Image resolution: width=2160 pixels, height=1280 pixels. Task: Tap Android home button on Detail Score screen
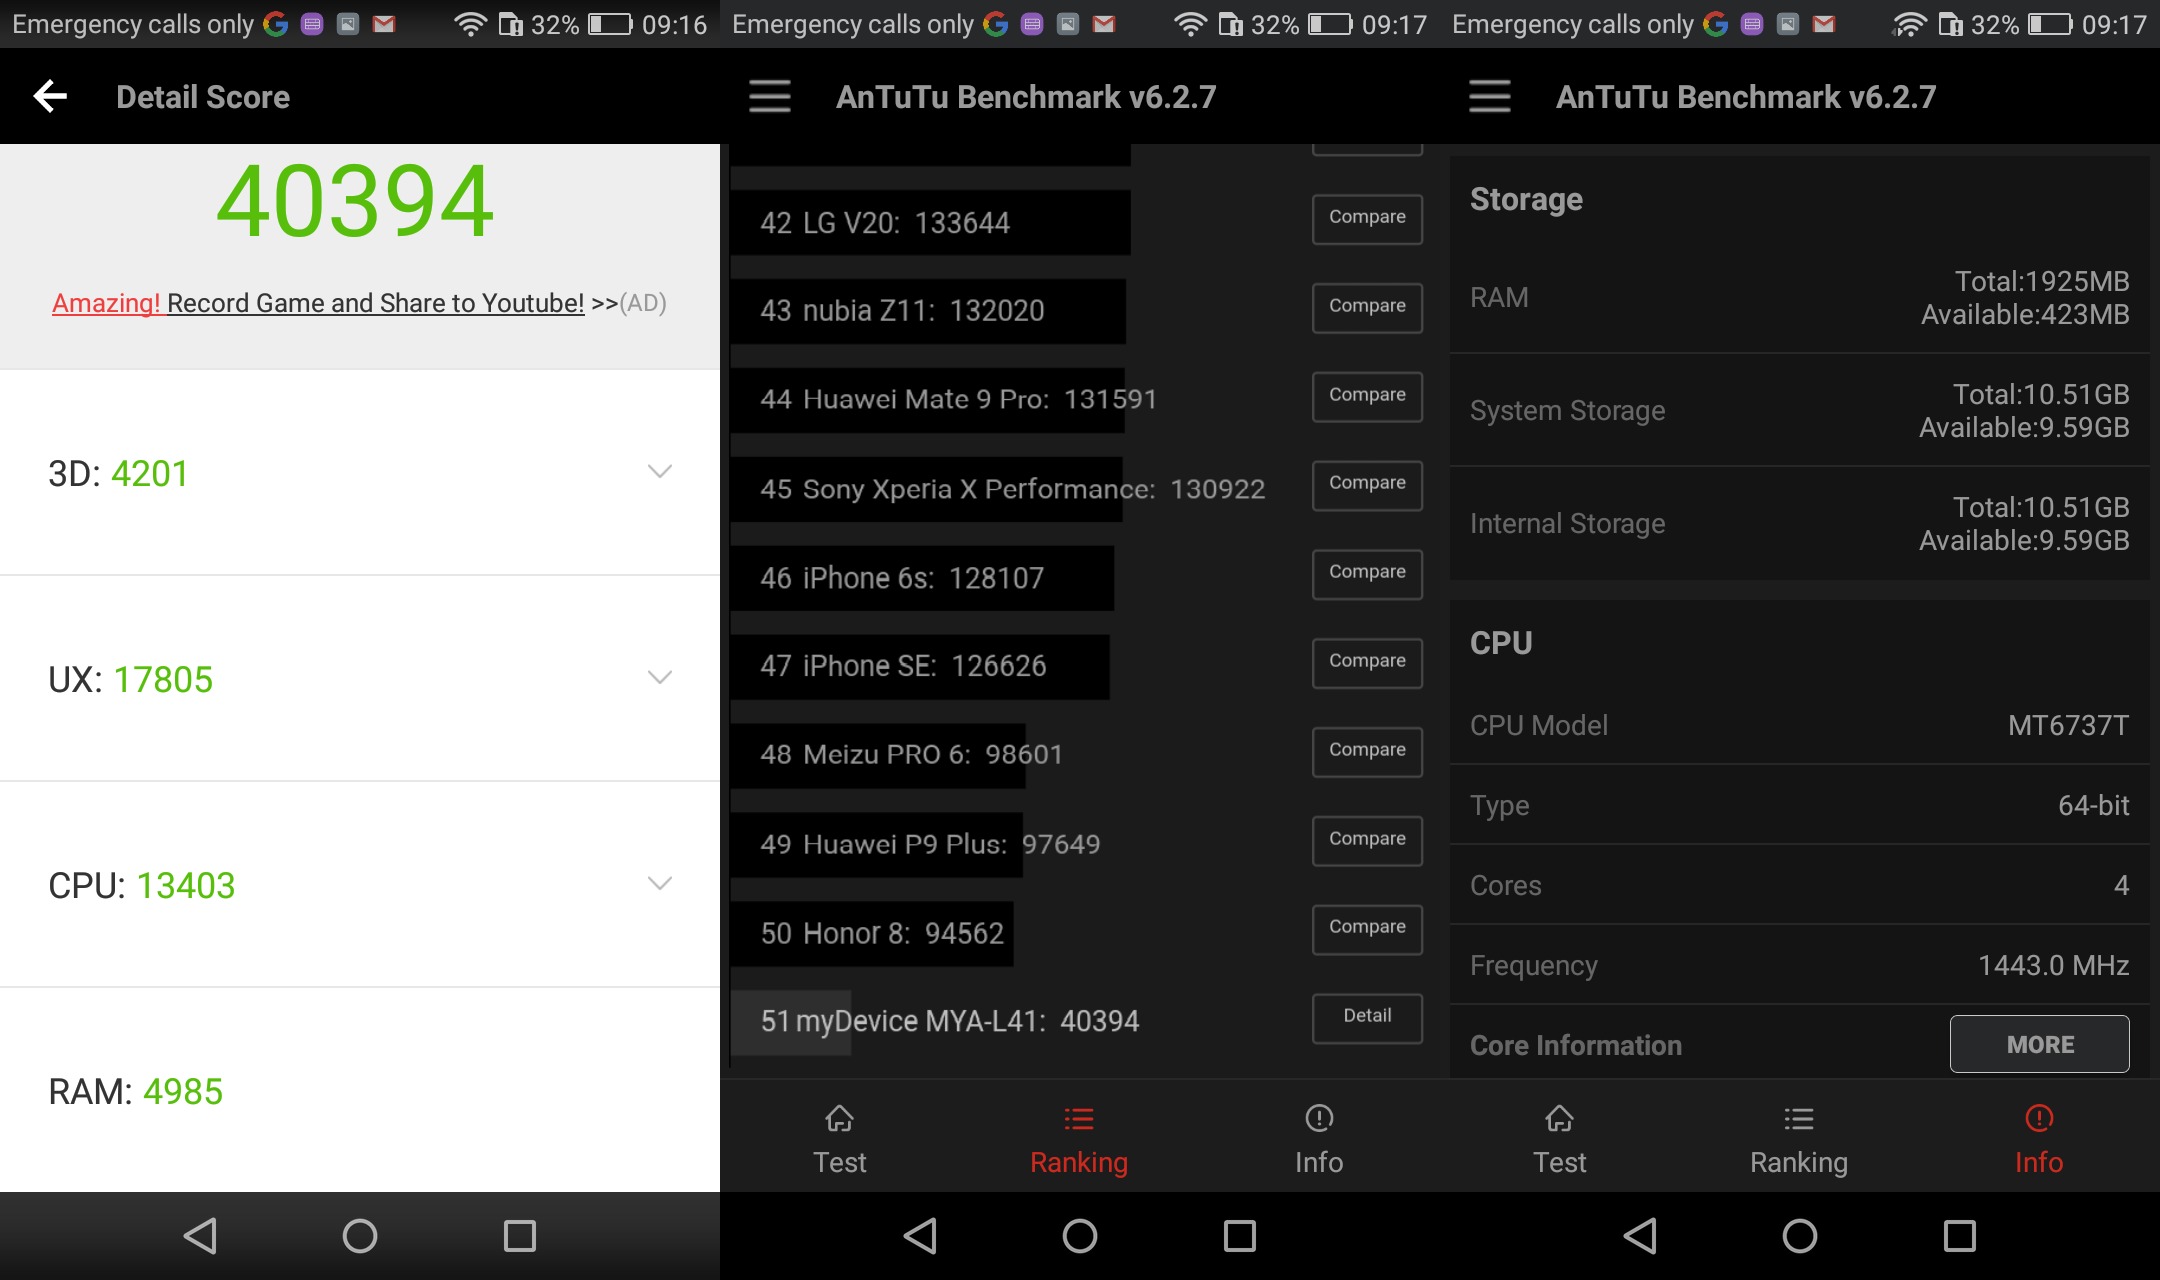coord(360,1236)
